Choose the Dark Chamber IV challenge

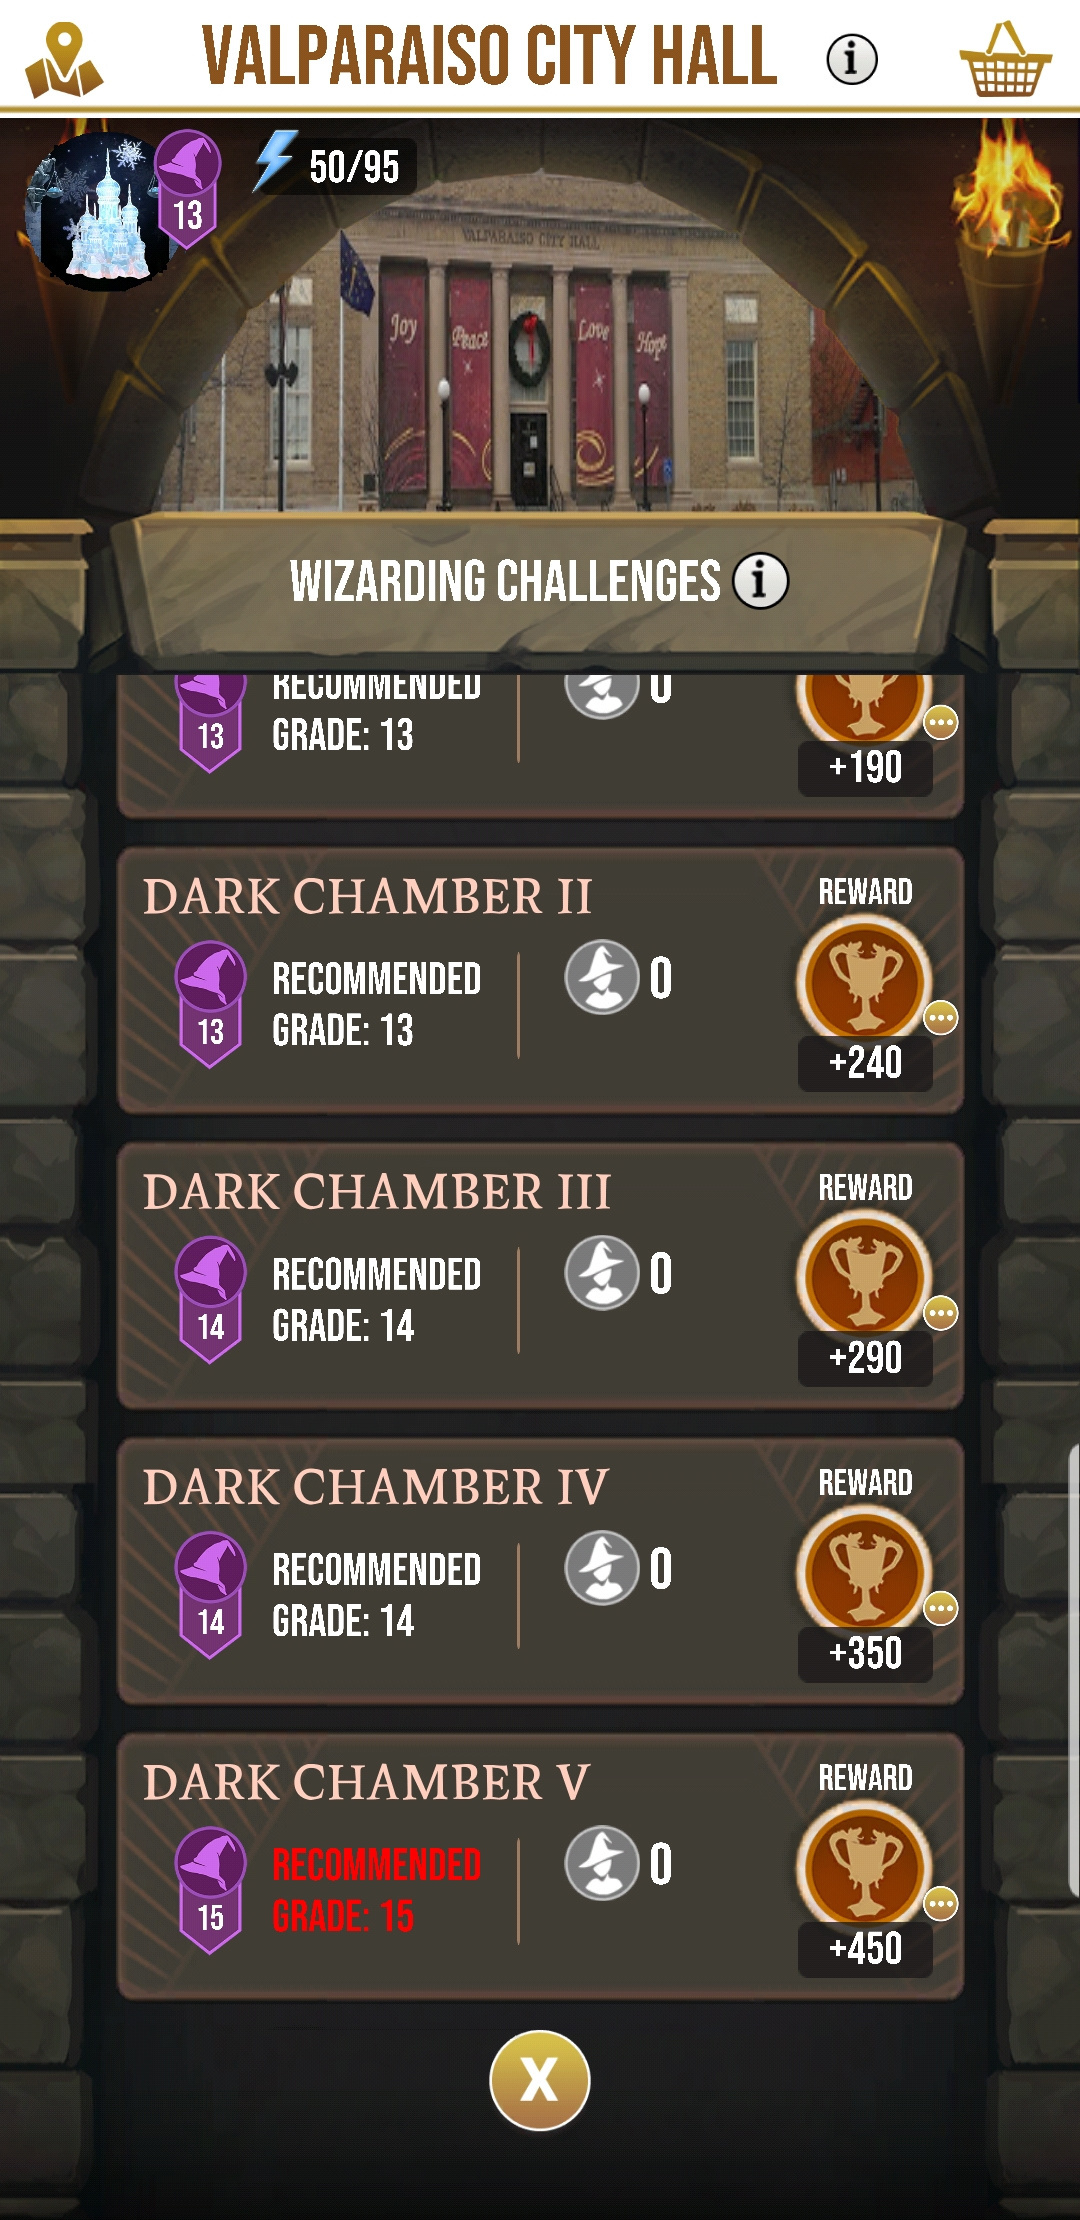(540, 1570)
